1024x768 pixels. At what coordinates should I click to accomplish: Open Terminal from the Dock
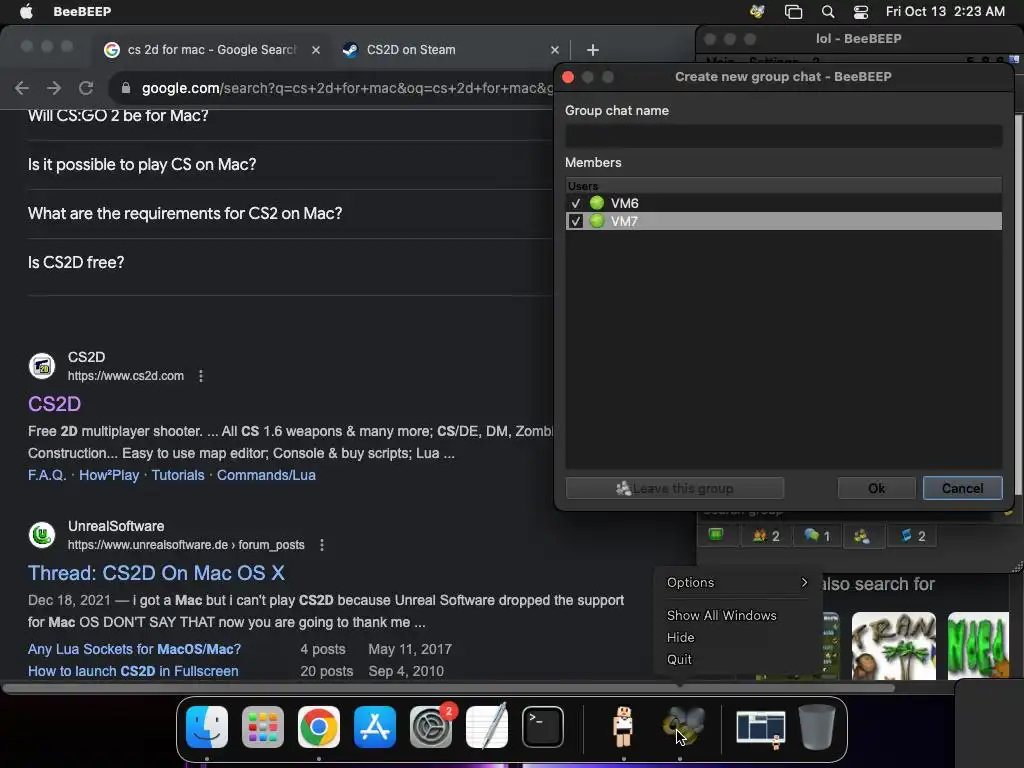coord(543,726)
